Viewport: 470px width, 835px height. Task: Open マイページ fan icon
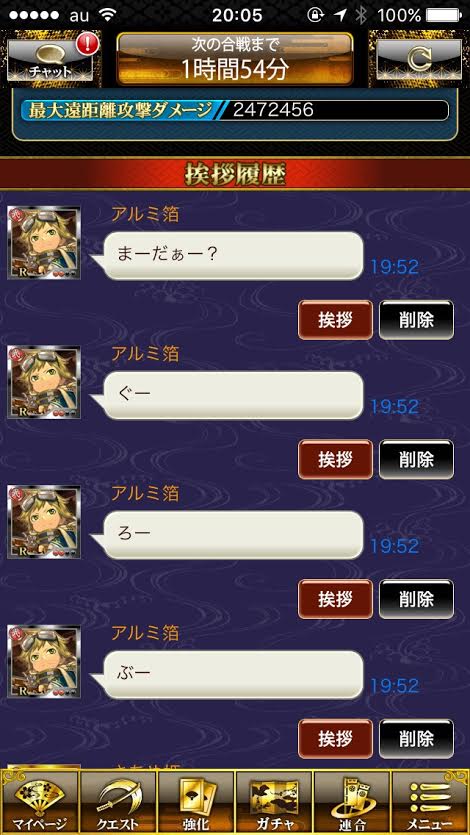coord(39,802)
